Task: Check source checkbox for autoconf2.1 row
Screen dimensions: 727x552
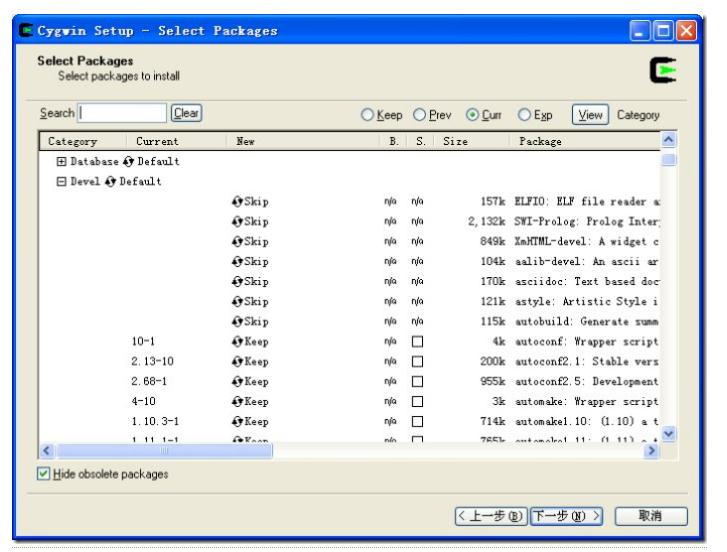Action: coord(417,362)
